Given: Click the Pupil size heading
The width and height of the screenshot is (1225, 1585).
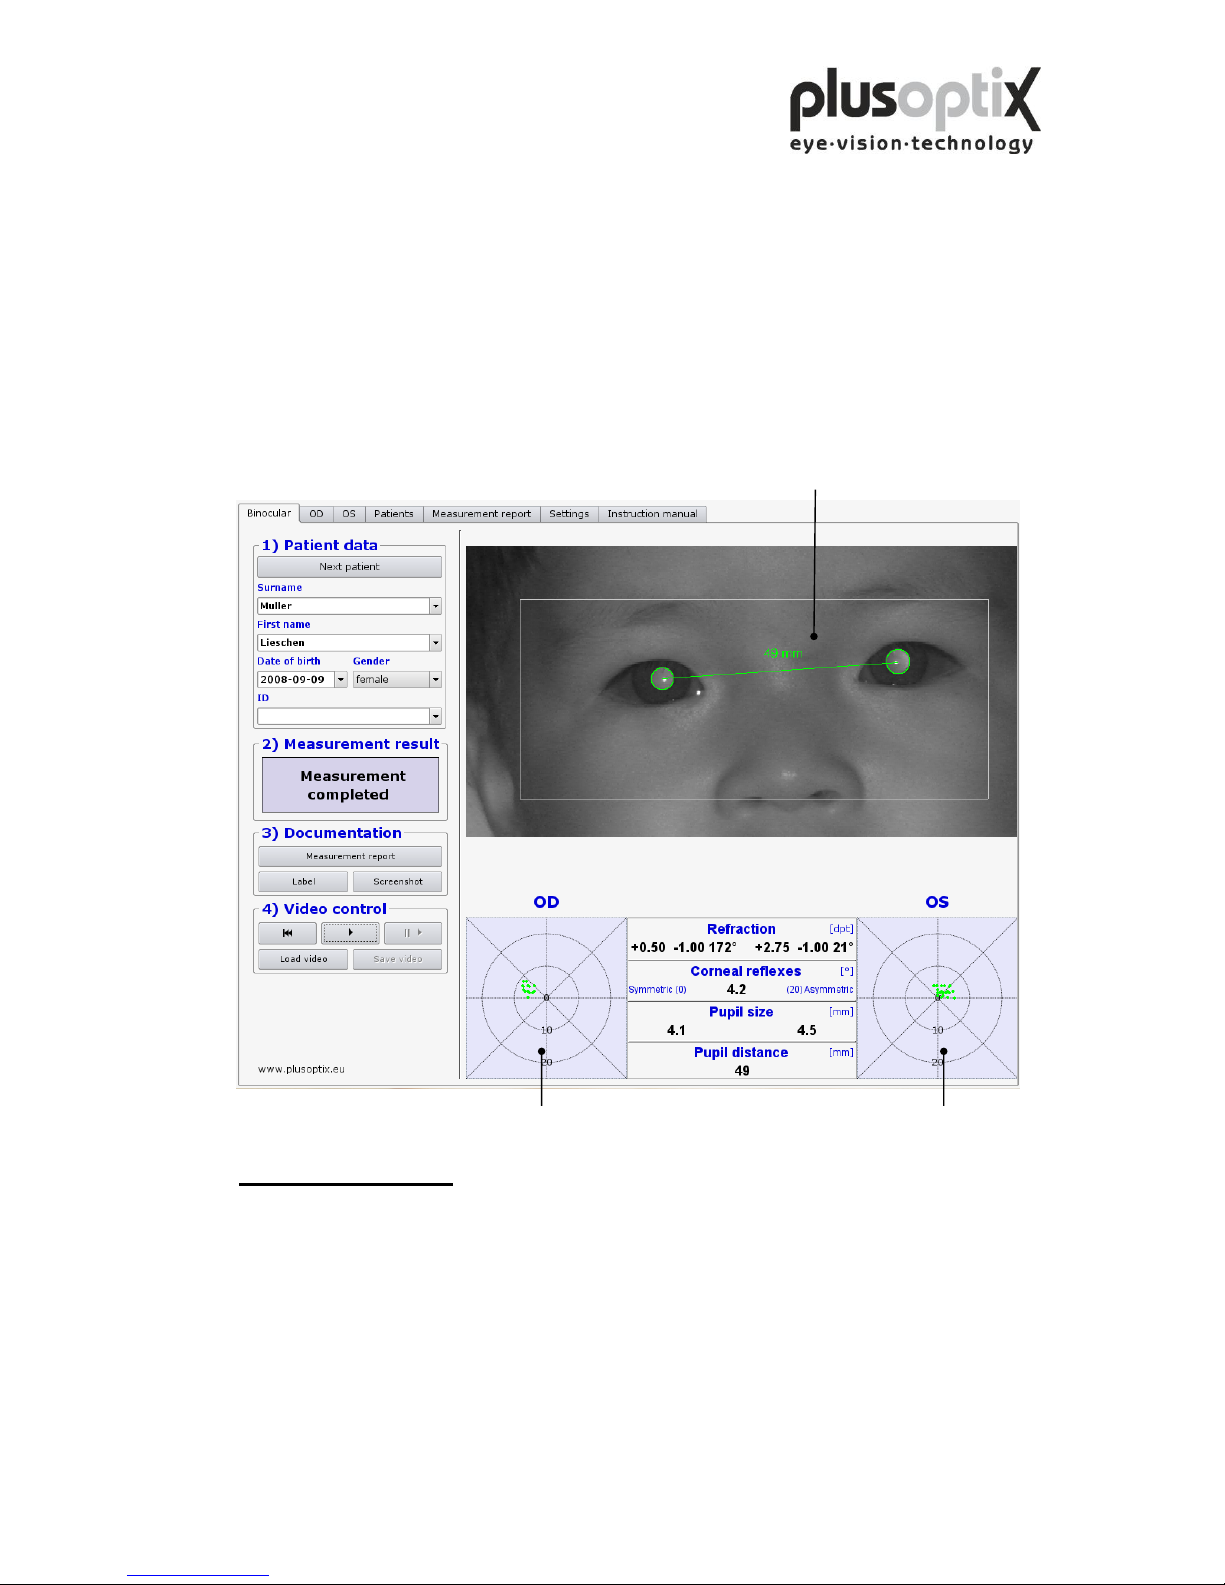Looking at the screenshot, I should coord(741,1012).
